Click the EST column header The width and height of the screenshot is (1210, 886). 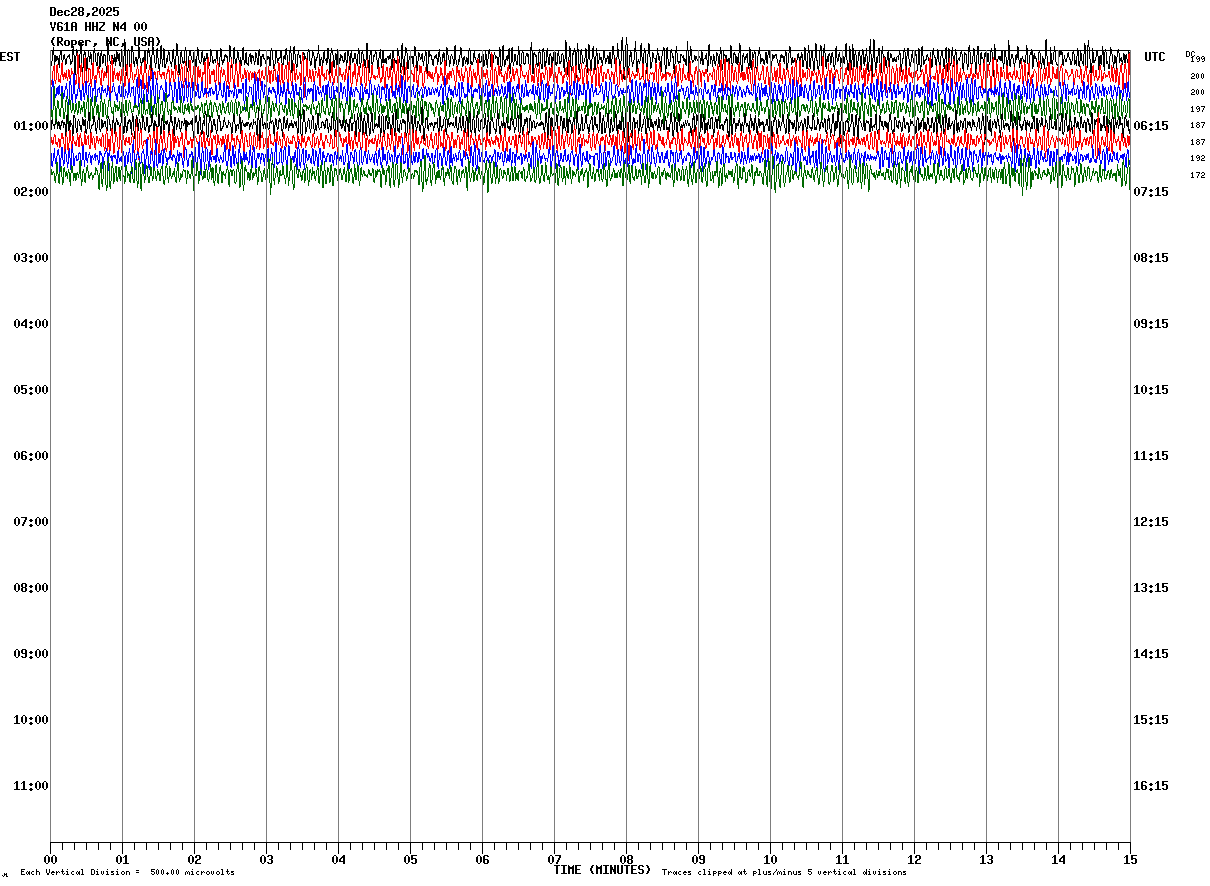pos(10,57)
